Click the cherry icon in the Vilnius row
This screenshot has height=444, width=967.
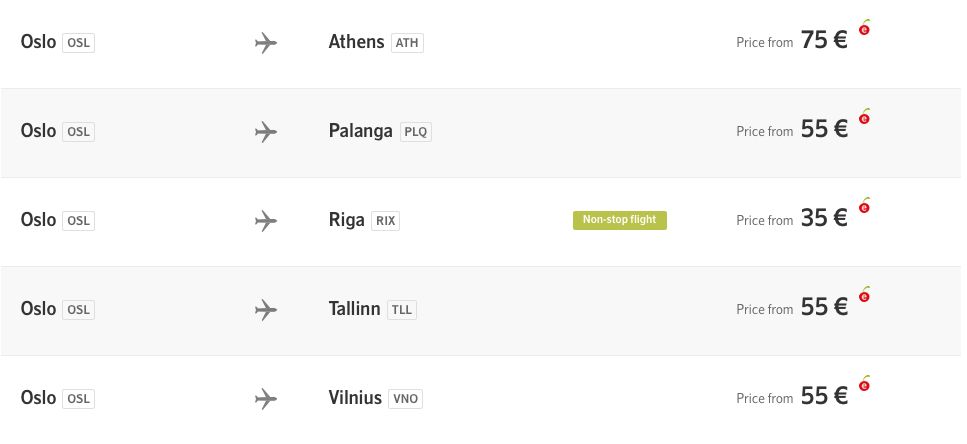865,383
